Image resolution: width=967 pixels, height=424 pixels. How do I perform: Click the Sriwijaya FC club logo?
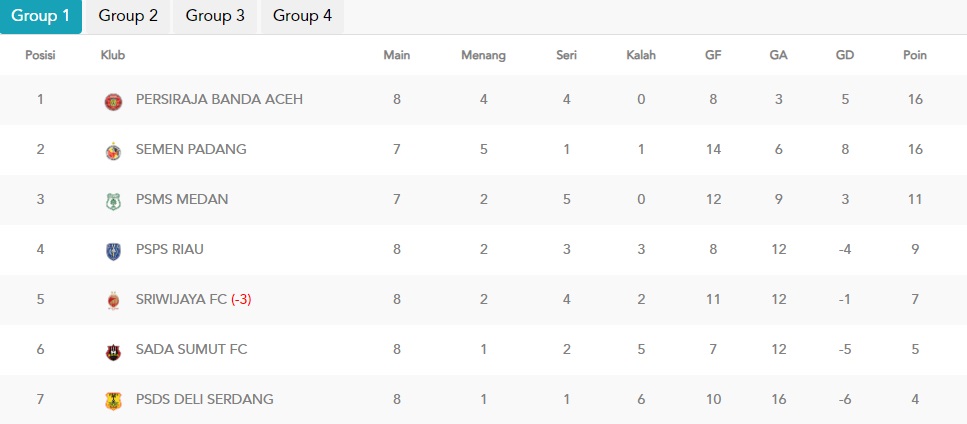(x=113, y=301)
